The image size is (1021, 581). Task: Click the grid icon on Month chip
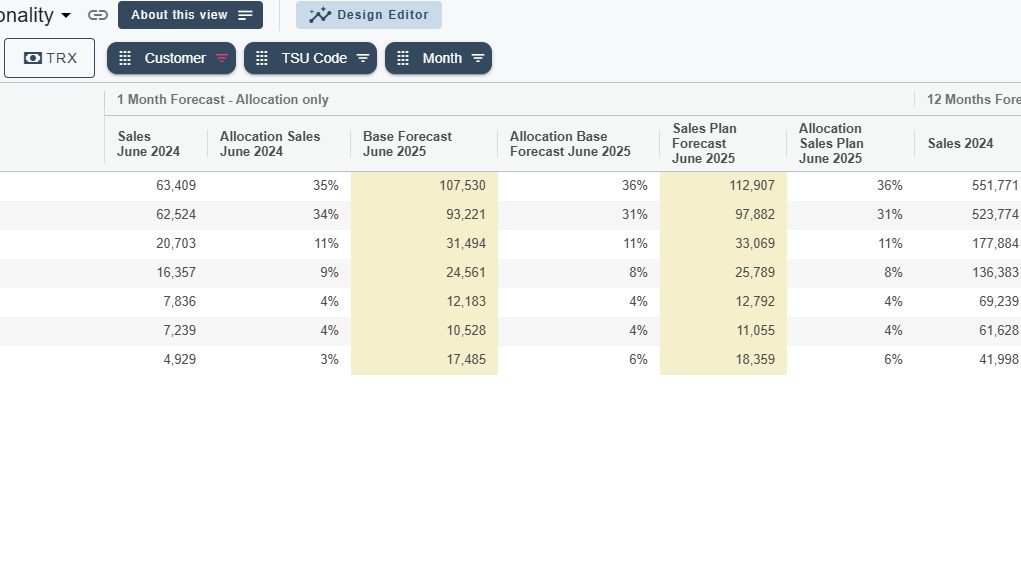coord(403,58)
